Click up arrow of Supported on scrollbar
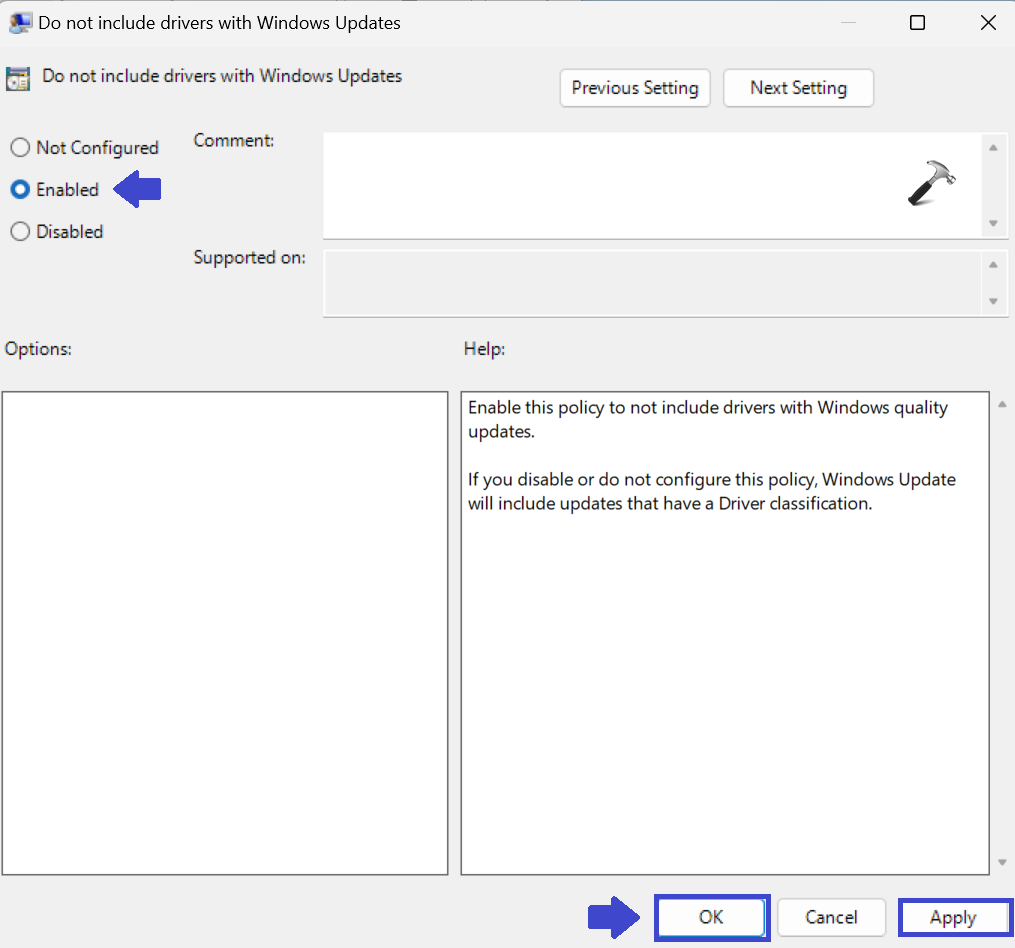Image resolution: width=1015 pixels, height=948 pixels. 993,265
